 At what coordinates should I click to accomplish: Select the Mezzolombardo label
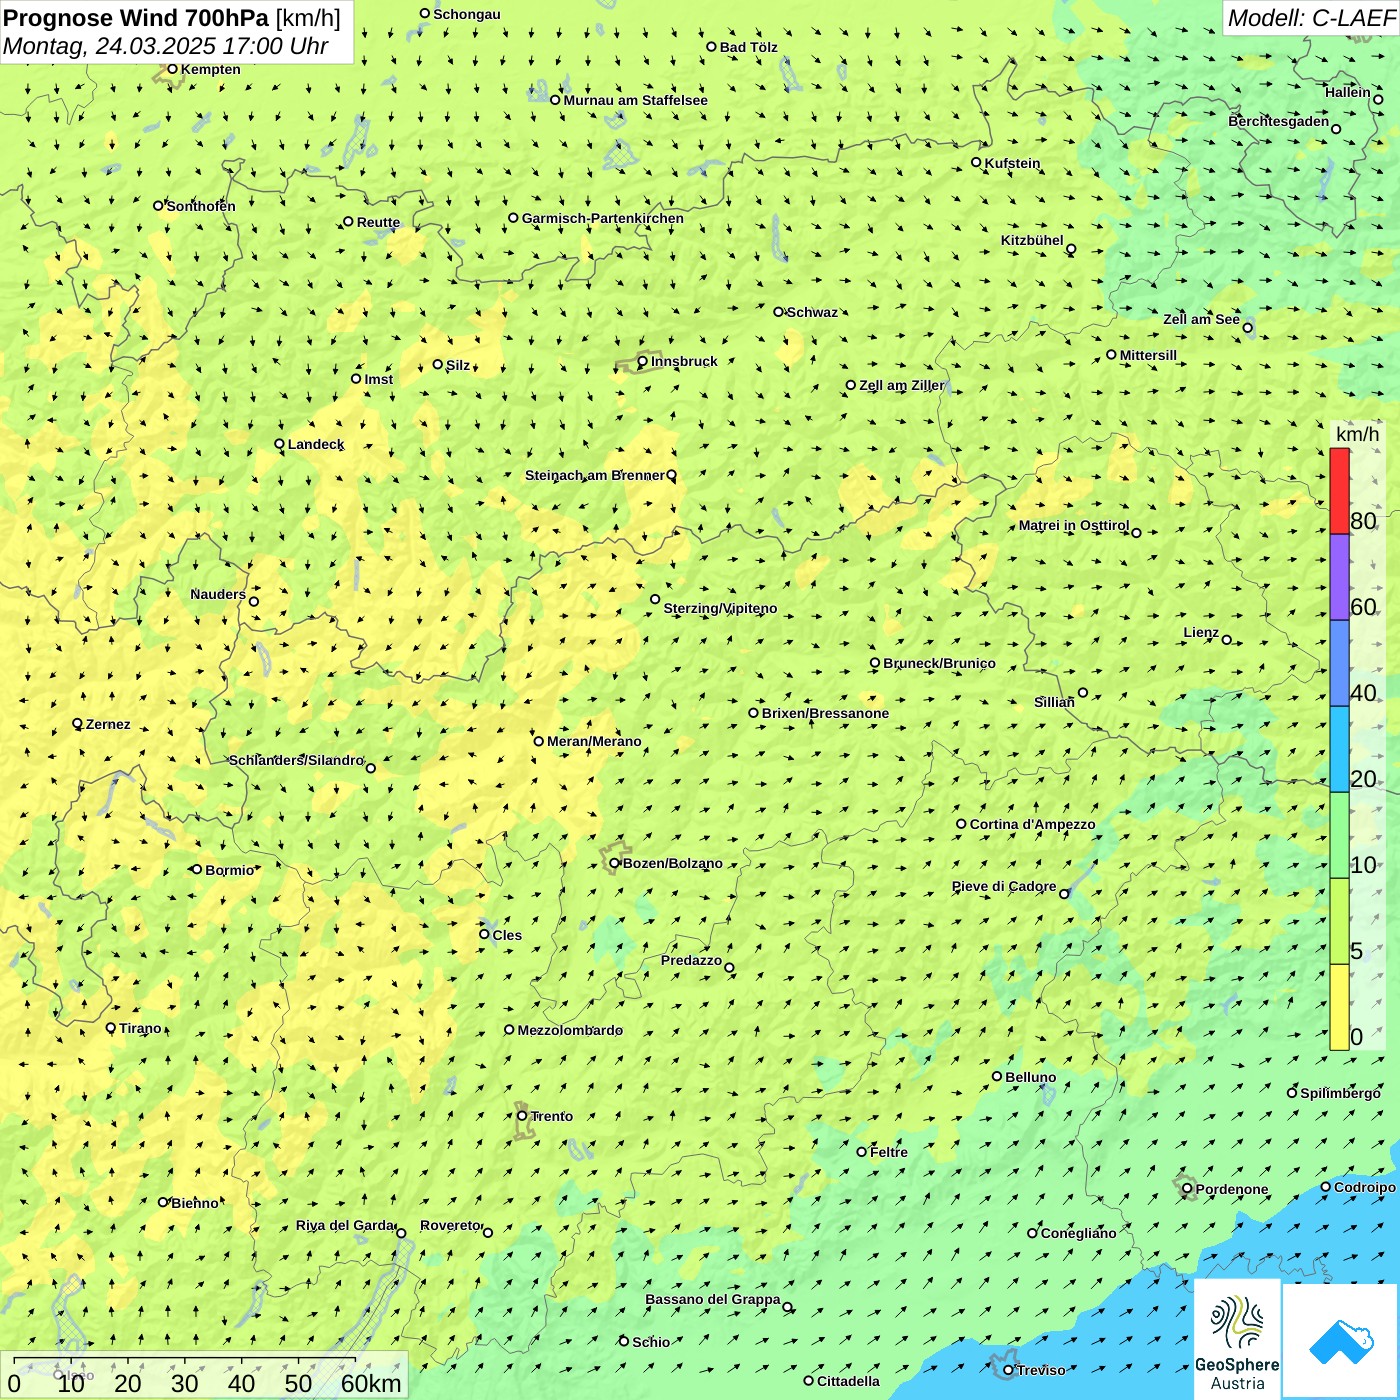click(x=570, y=1030)
